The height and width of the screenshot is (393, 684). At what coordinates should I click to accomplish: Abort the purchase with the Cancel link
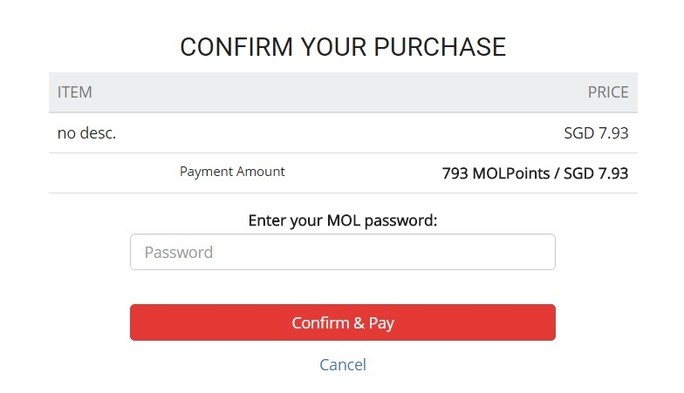[342, 365]
